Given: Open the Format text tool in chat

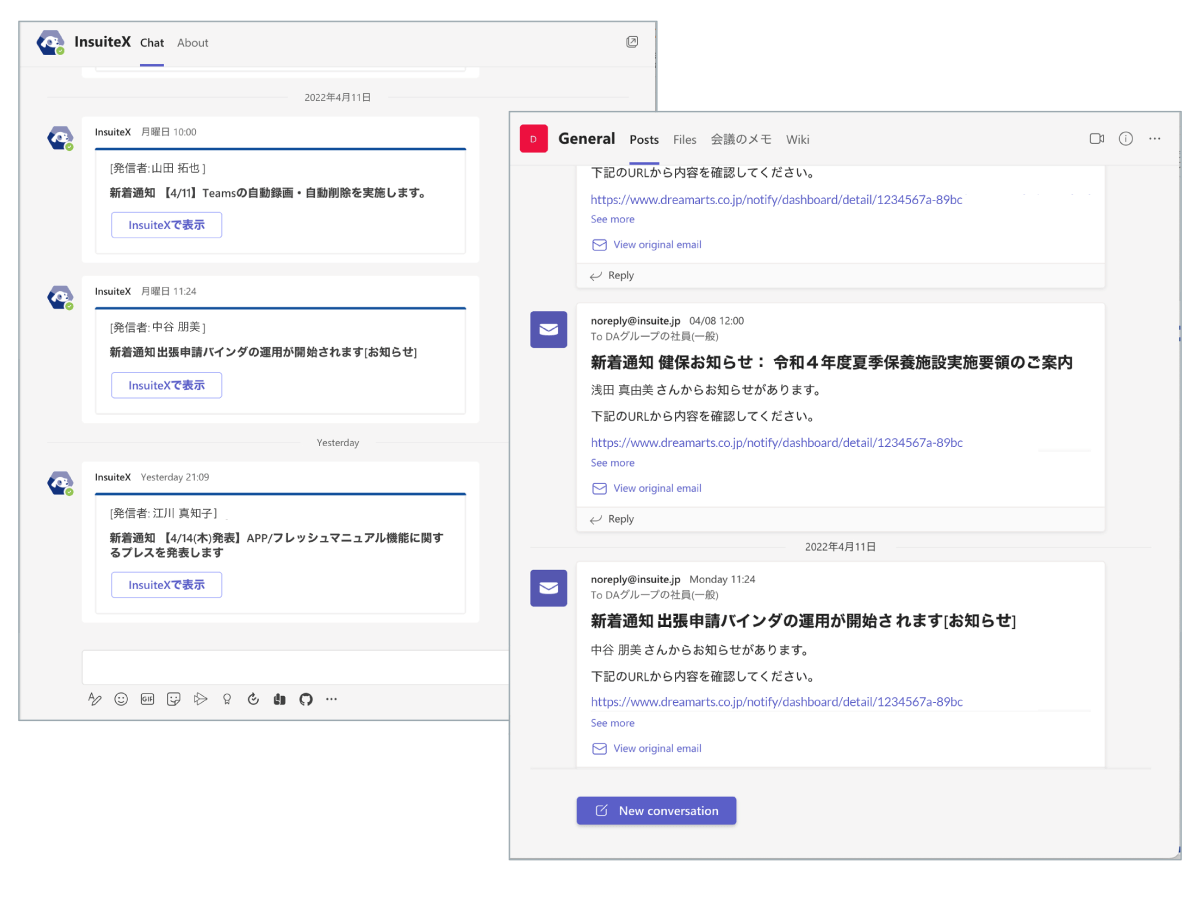Looking at the screenshot, I should [95, 699].
